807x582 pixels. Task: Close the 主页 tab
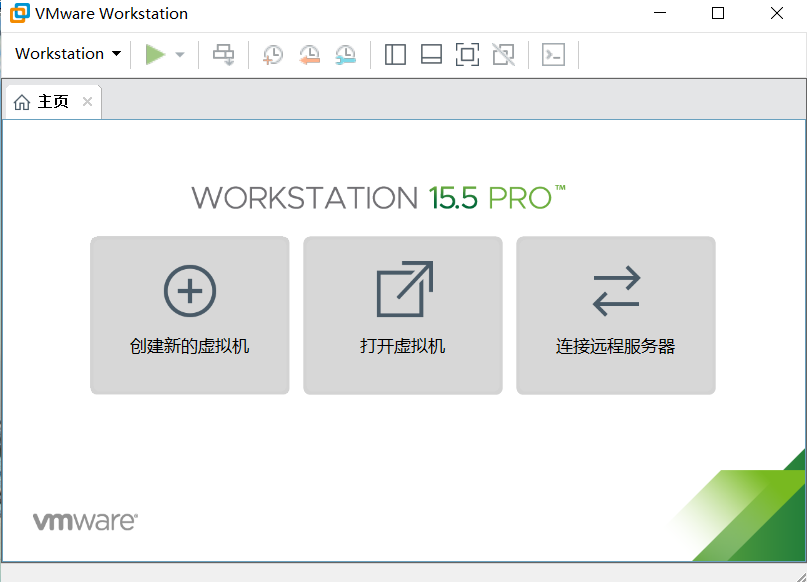click(87, 101)
